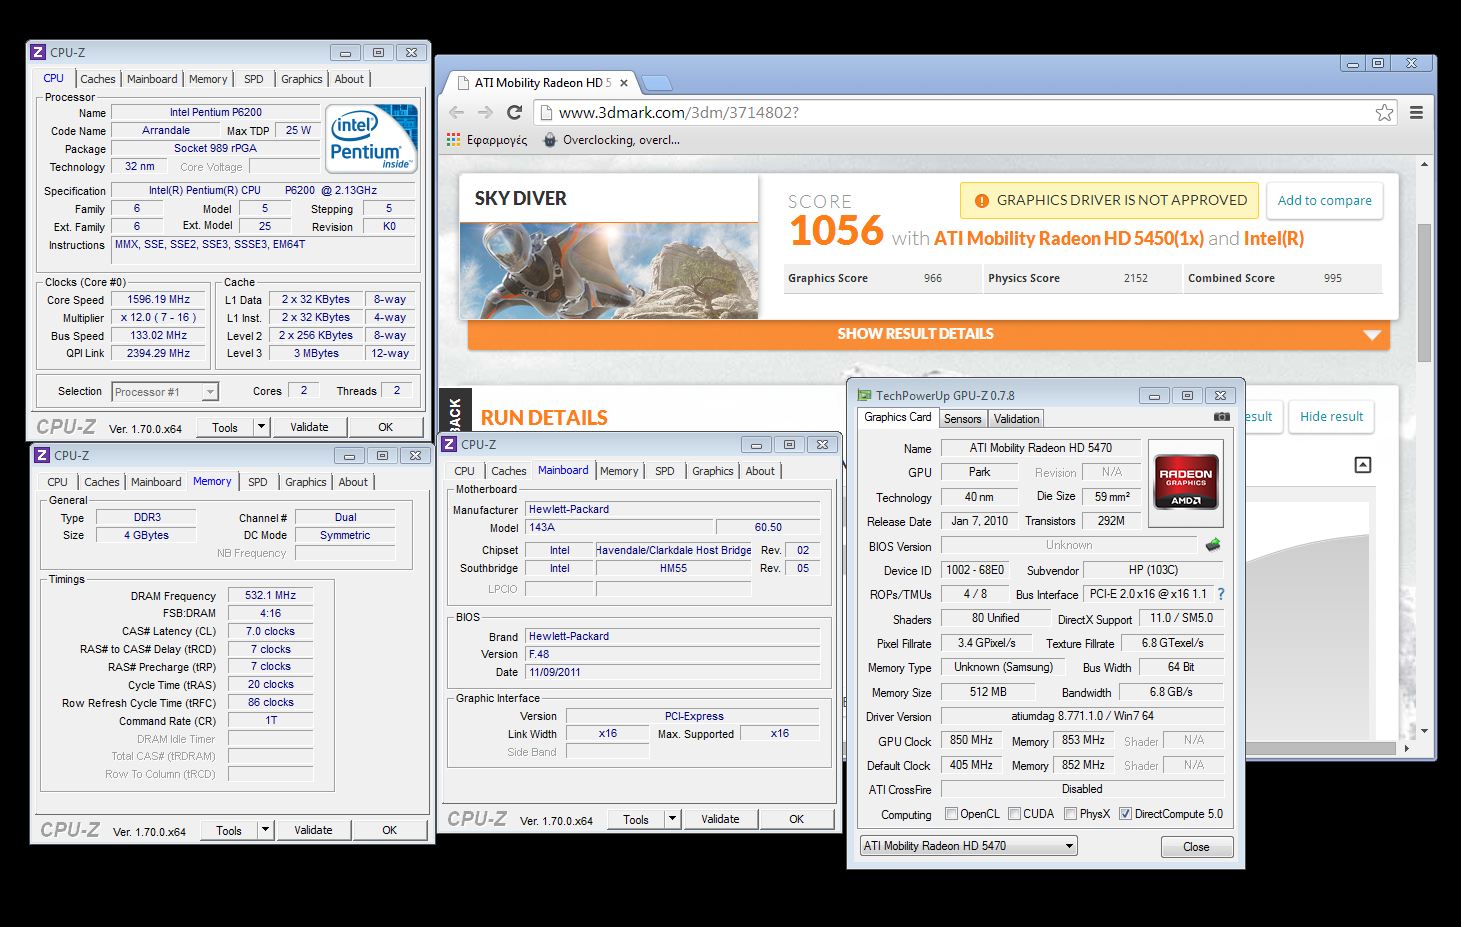Click Validate in CPU-Z Memory window
This screenshot has height=927, width=1461.
[313, 830]
